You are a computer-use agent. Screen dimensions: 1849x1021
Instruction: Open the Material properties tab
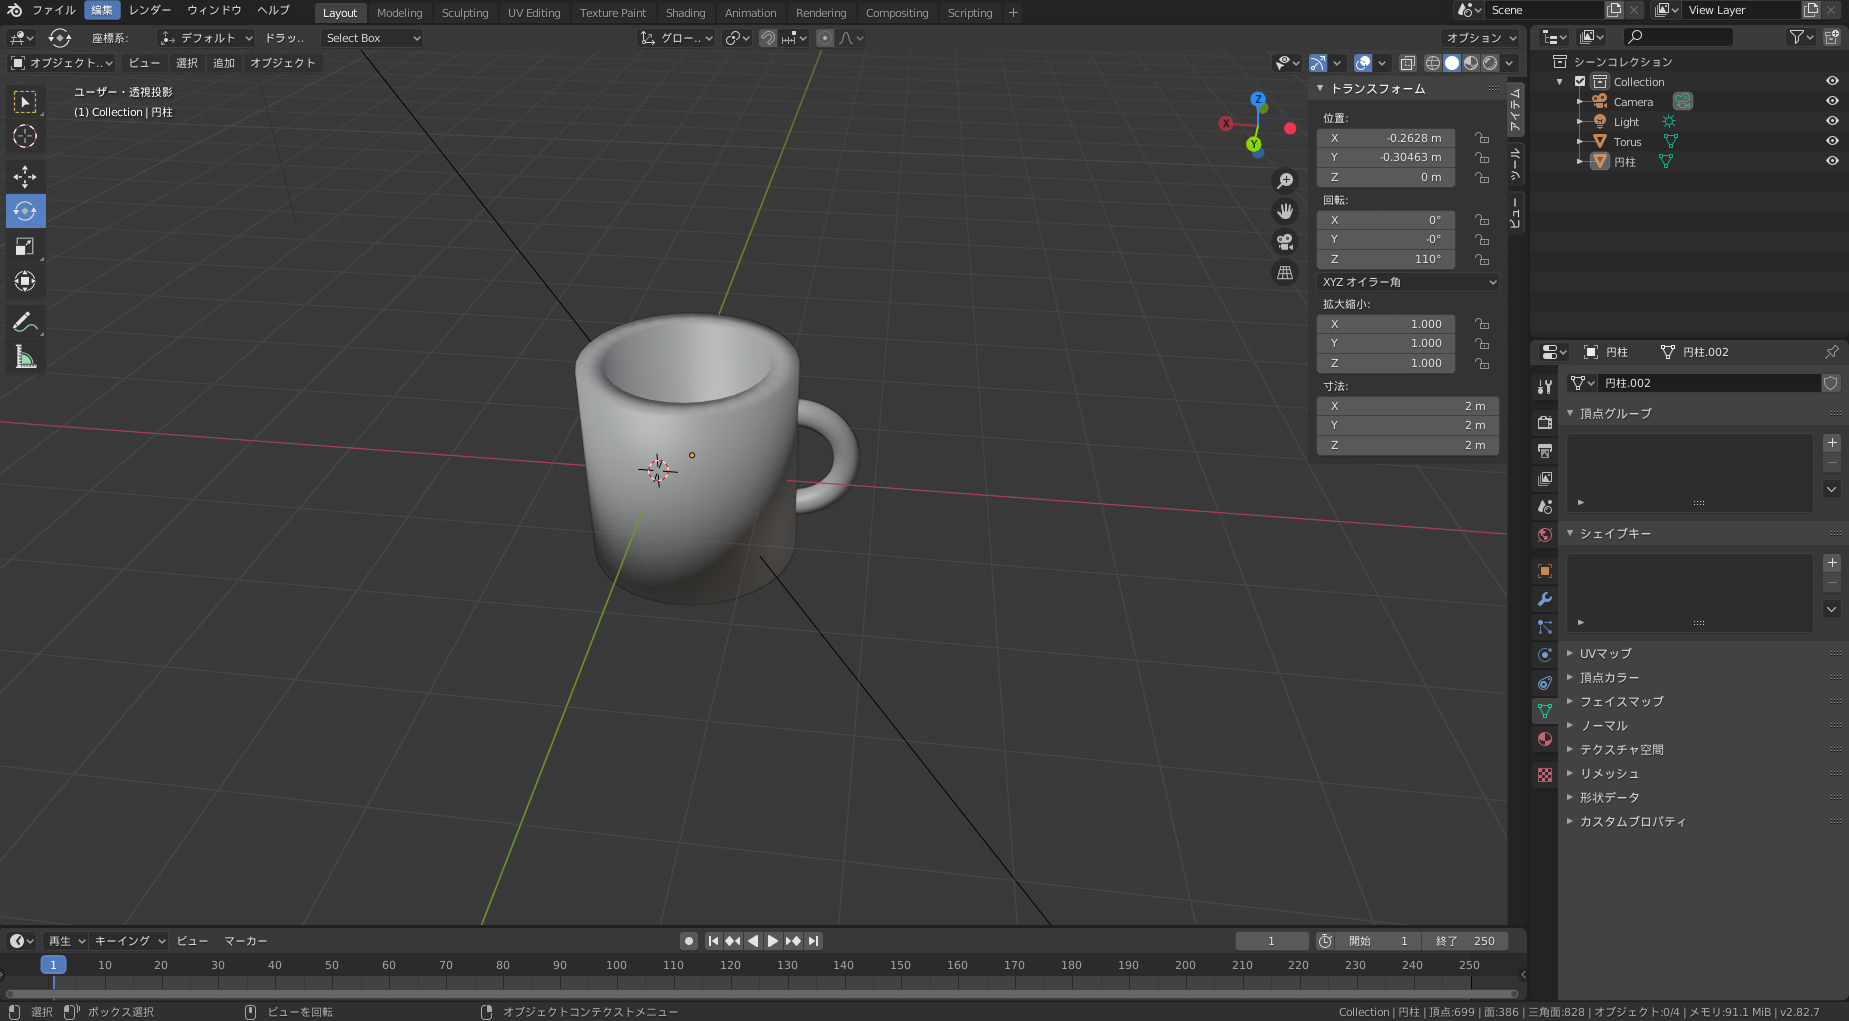(1545, 739)
